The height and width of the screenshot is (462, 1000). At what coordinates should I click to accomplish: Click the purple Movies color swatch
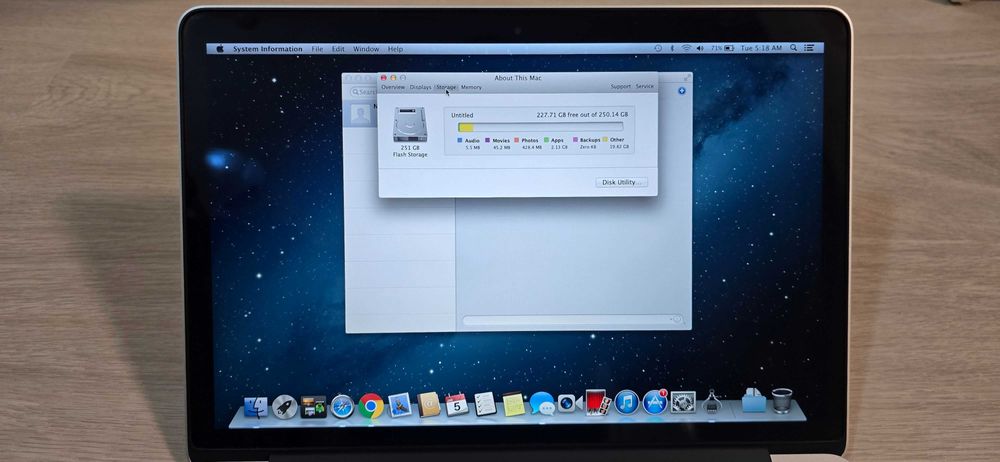click(487, 140)
